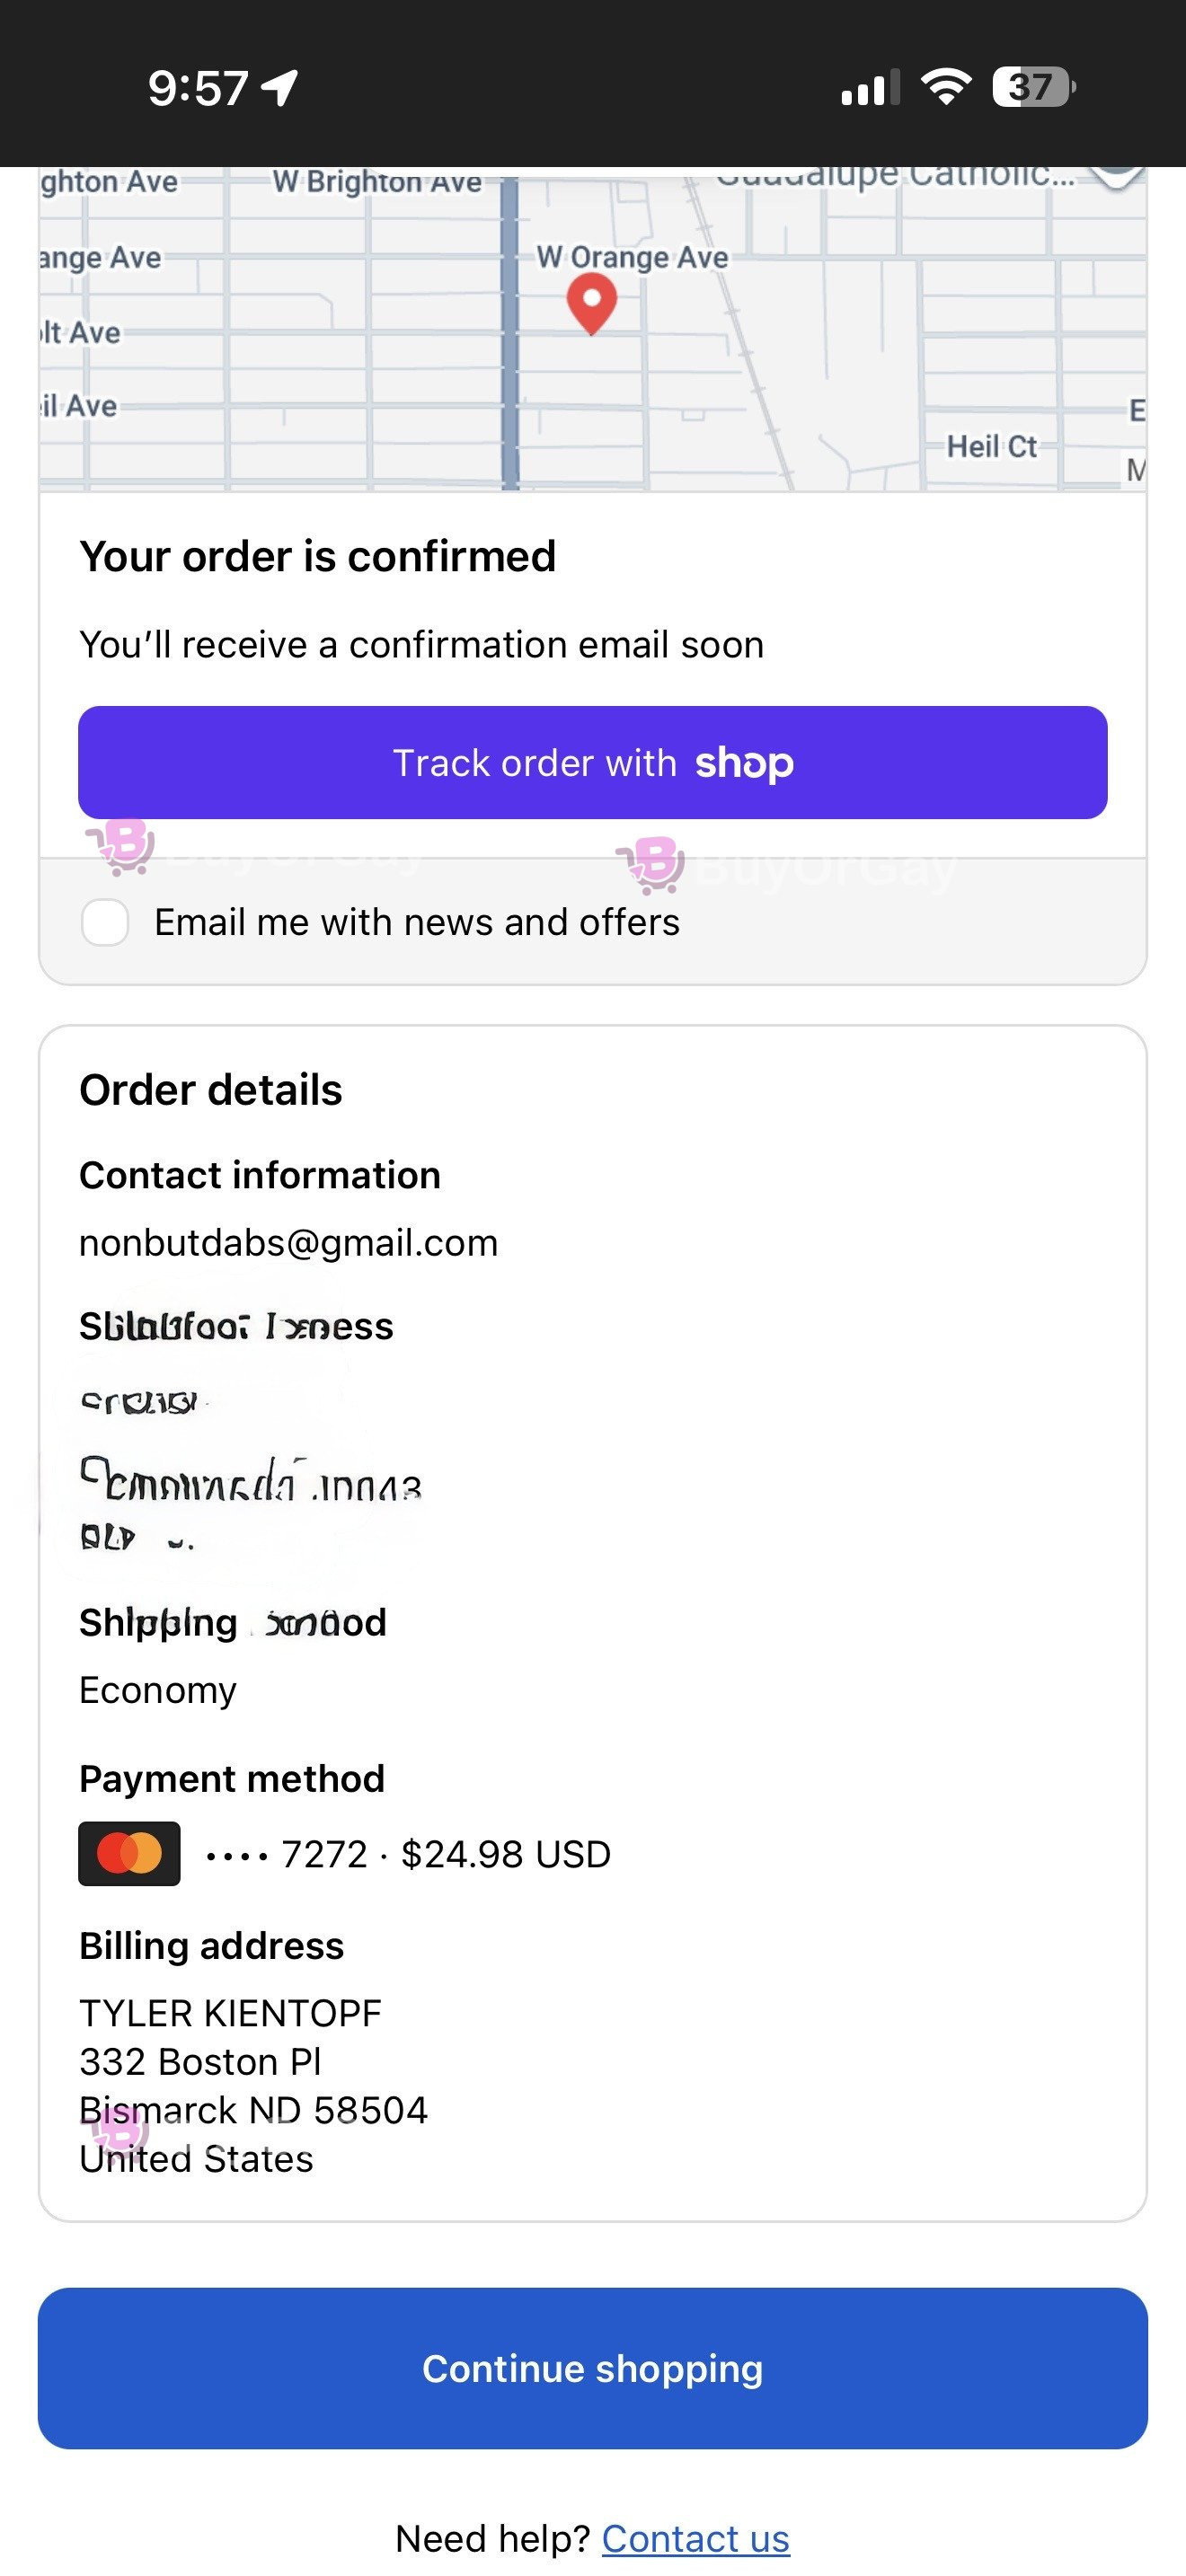Tap the shop logo in track button

pos(744,763)
